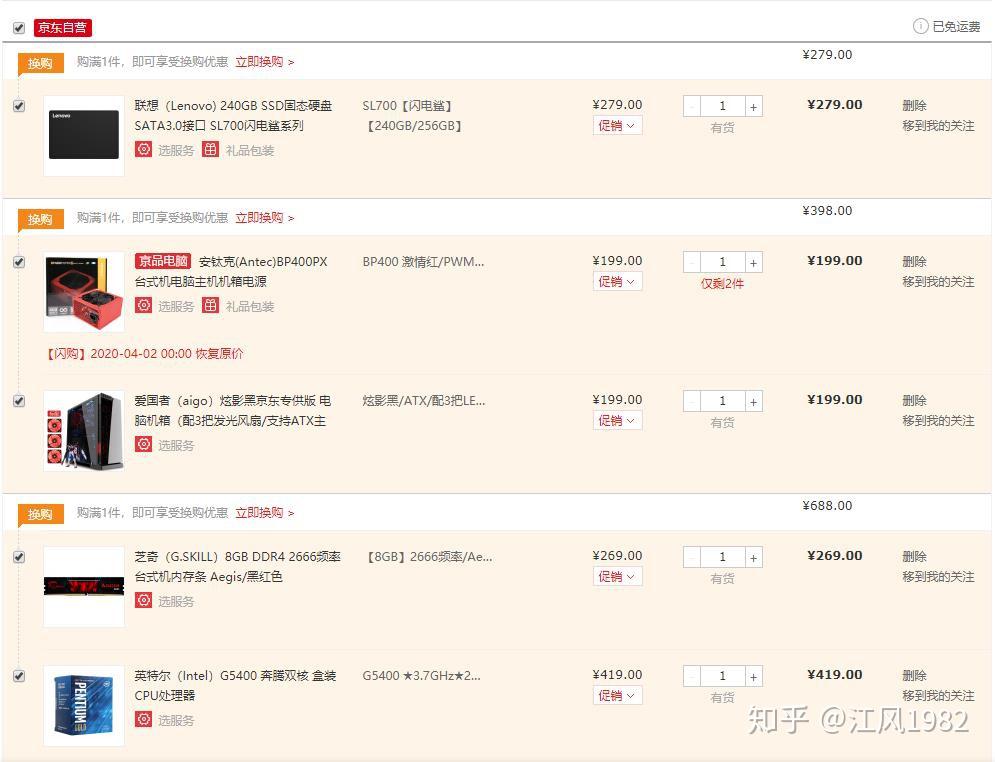Click 选服务 icon for Intel G5400
Viewport: 995px width, 762px height.
click(143, 719)
